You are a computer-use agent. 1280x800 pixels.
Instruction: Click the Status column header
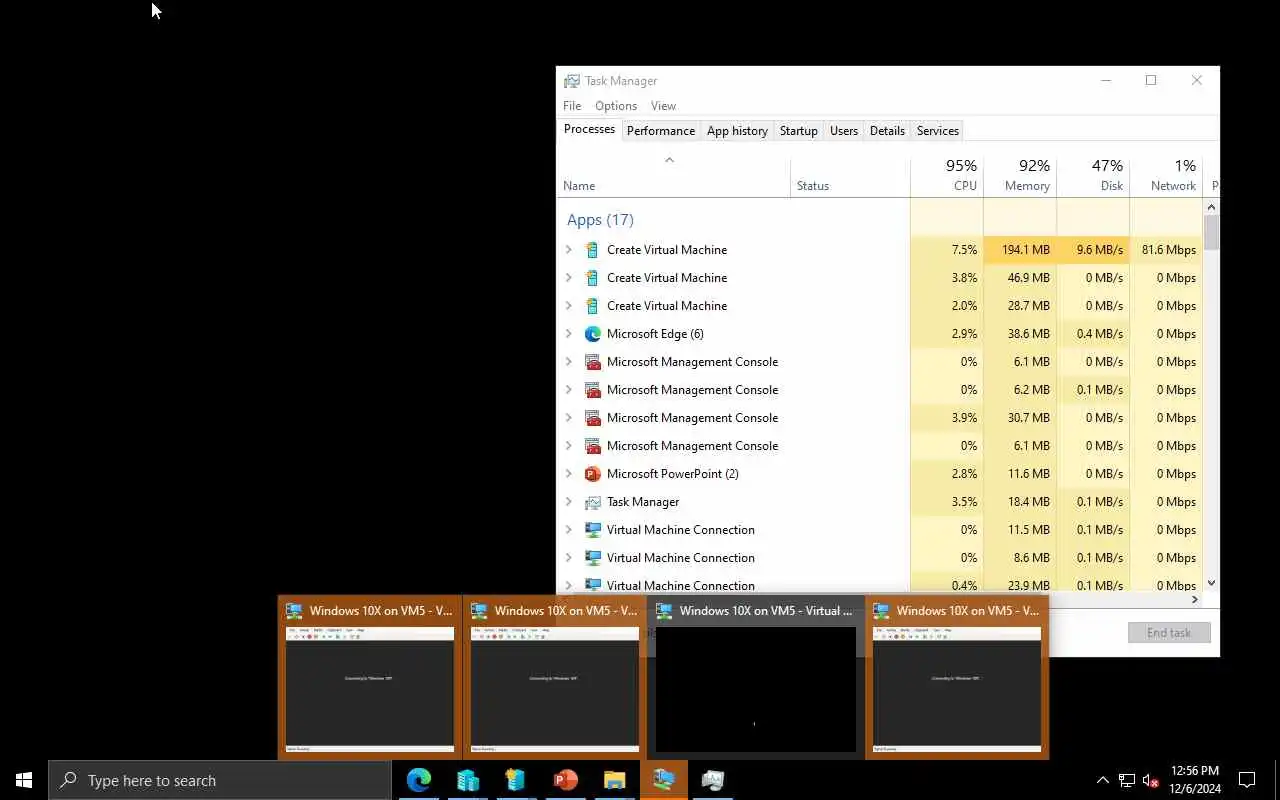click(x=850, y=175)
